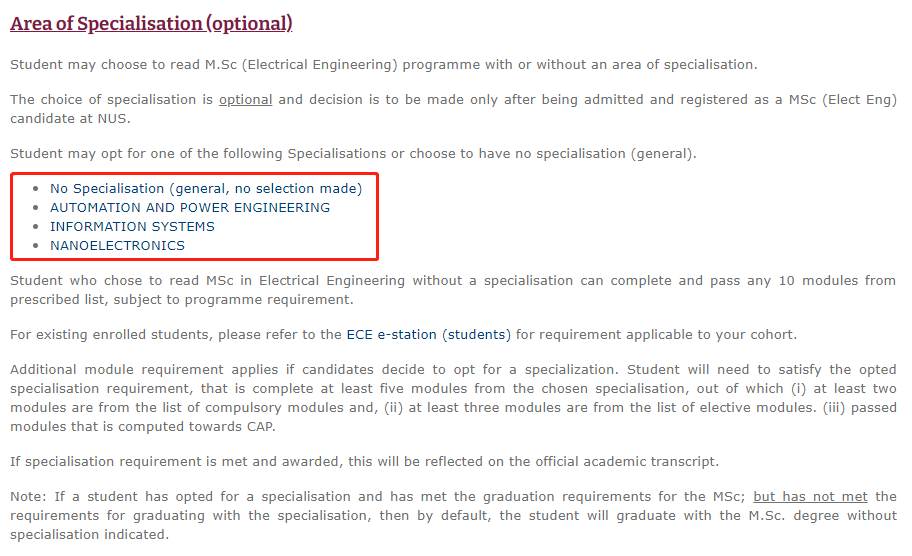Image resolution: width=912 pixels, height=556 pixels.
Task: Click the paragraph starting "The choice of specialisation"
Action: (x=453, y=109)
